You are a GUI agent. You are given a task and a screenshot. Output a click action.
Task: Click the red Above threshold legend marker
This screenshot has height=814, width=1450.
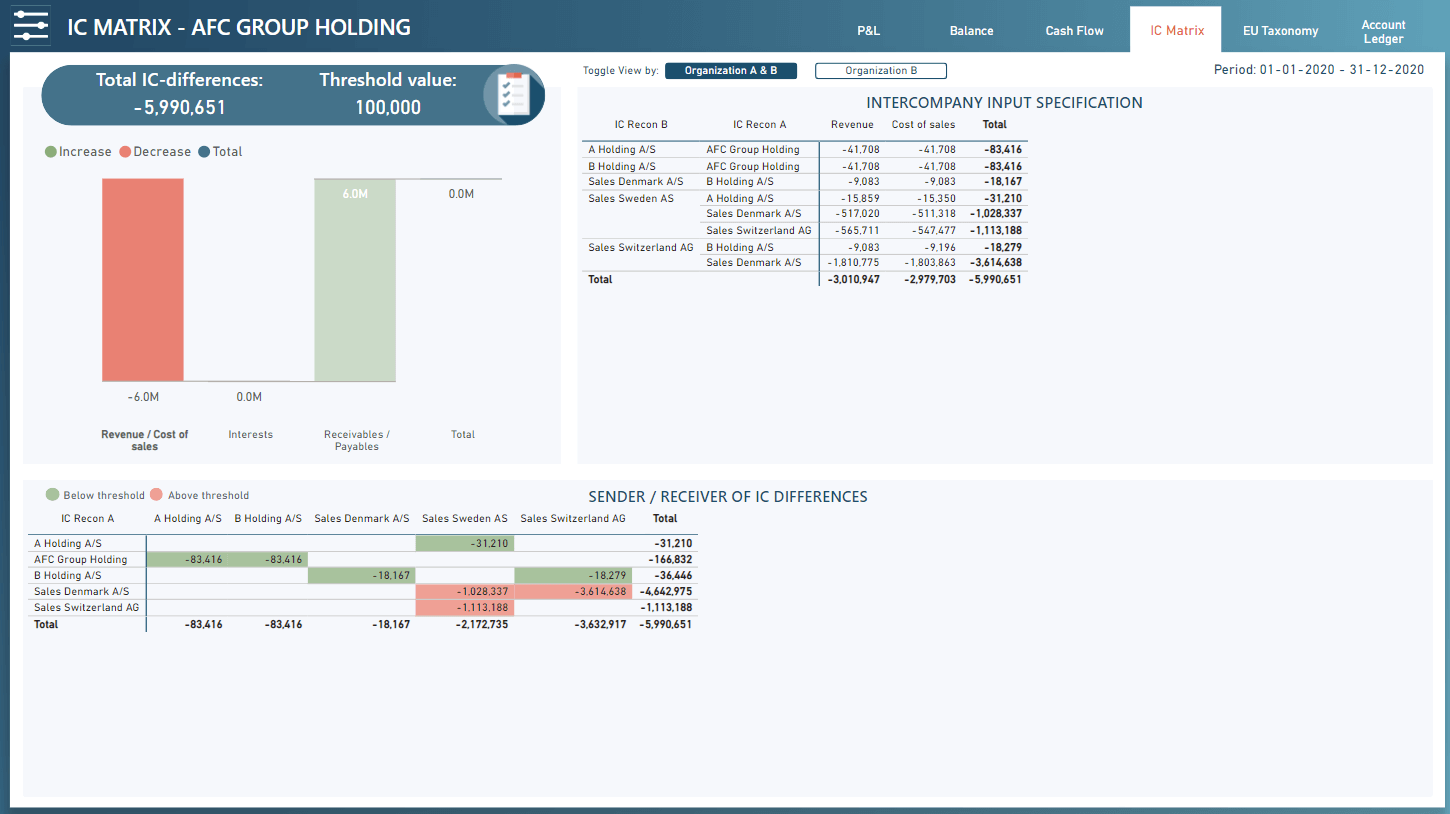pos(156,495)
